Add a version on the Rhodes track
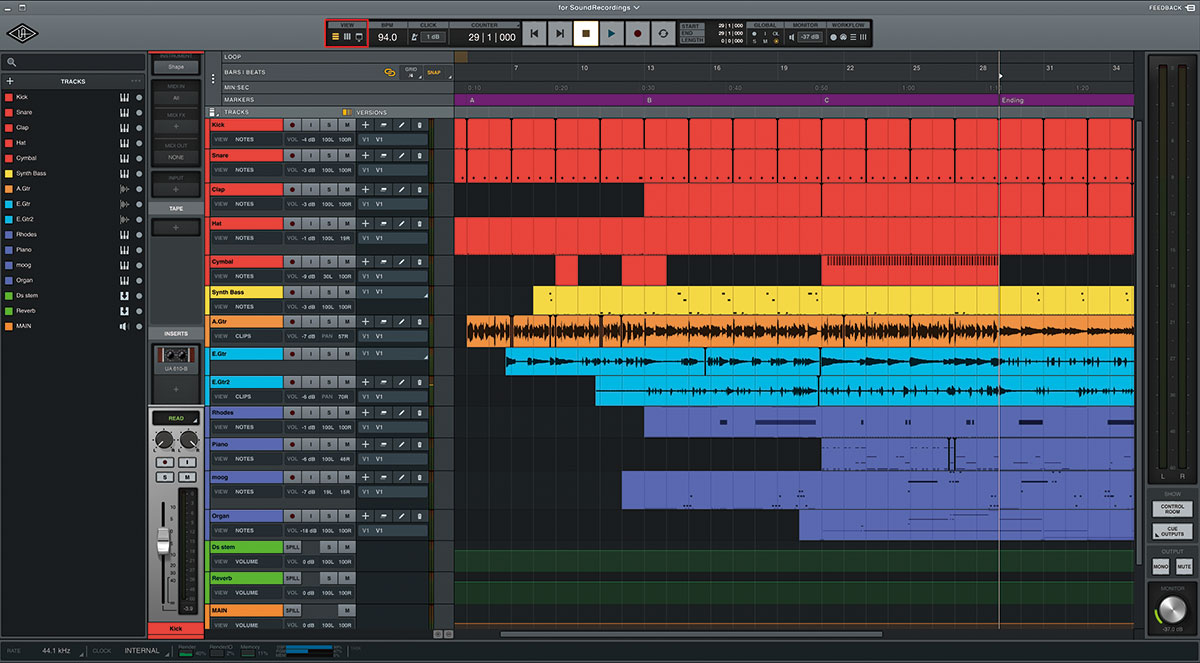 tap(366, 413)
